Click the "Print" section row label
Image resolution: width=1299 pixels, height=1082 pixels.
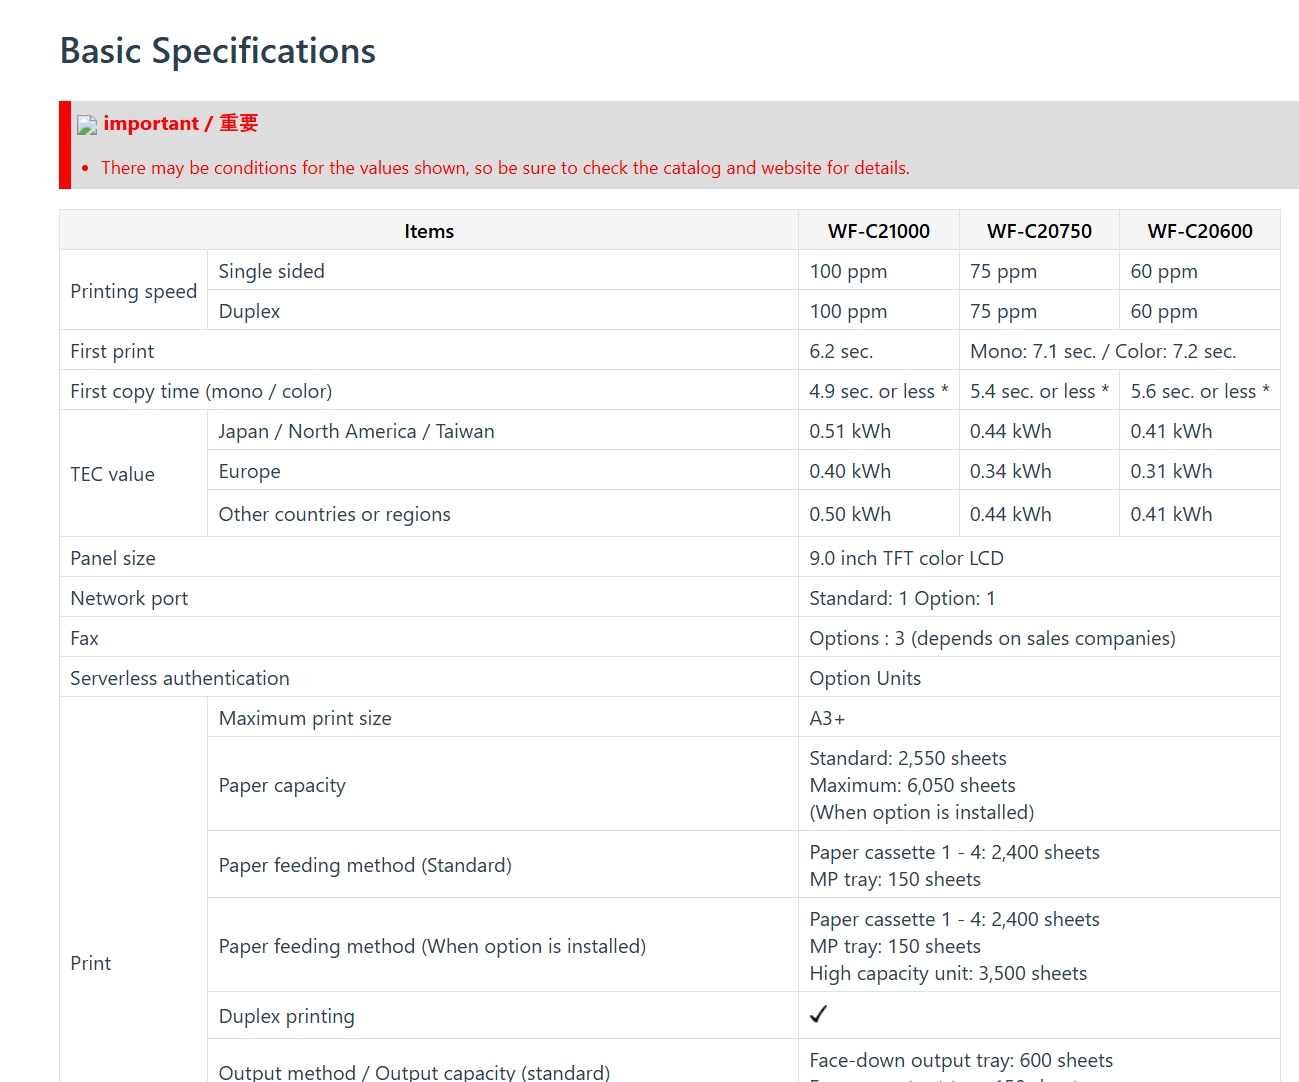91,963
